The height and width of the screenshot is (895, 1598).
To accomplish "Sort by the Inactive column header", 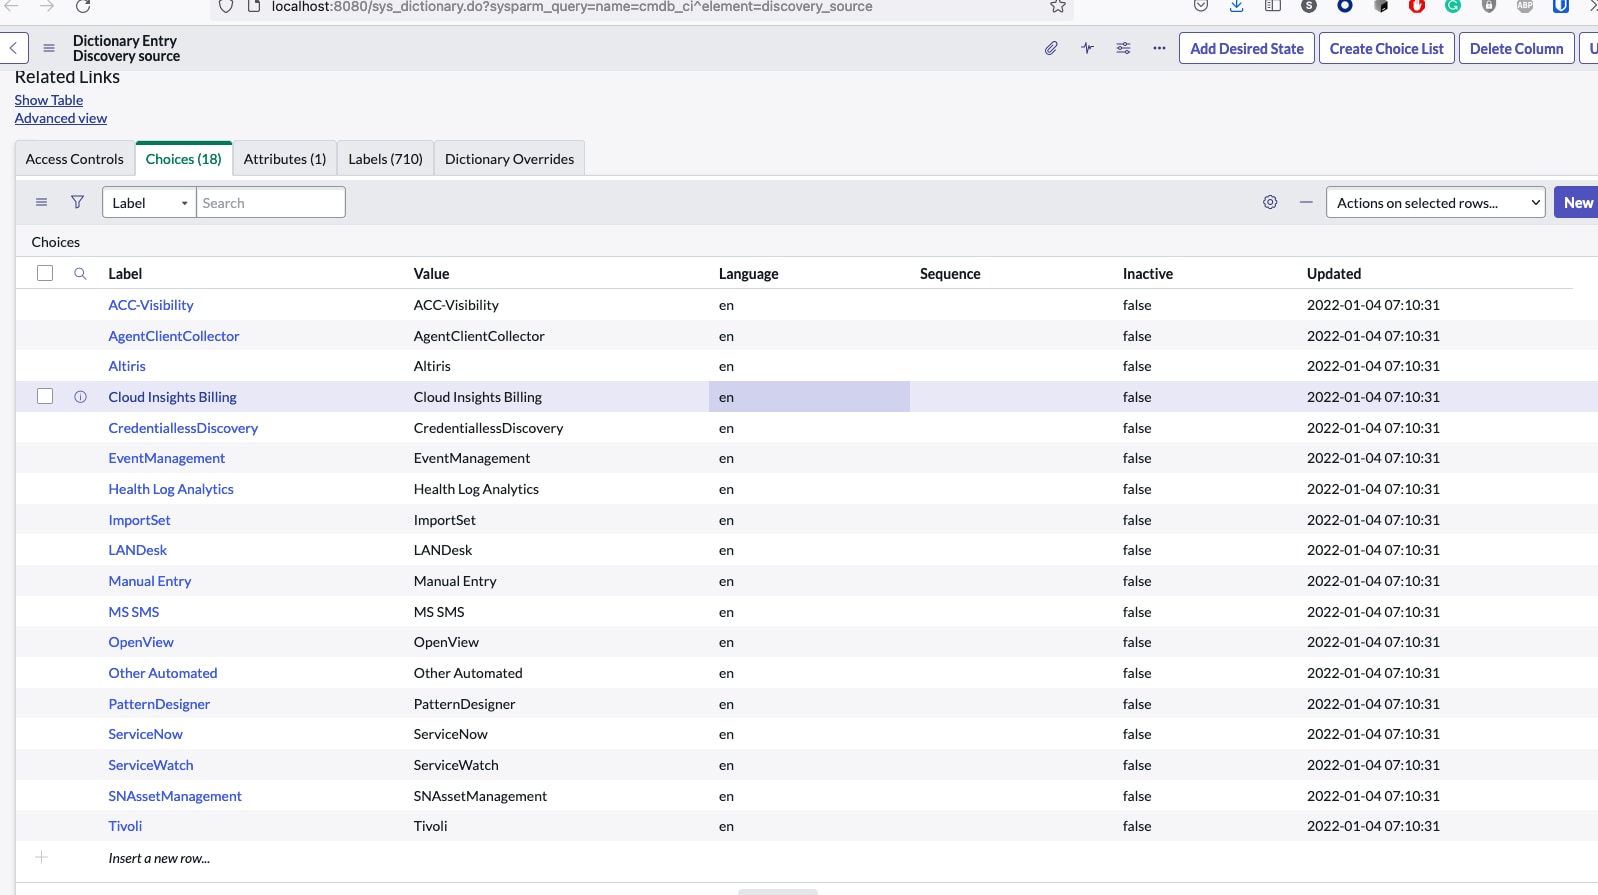I will [x=1148, y=274].
